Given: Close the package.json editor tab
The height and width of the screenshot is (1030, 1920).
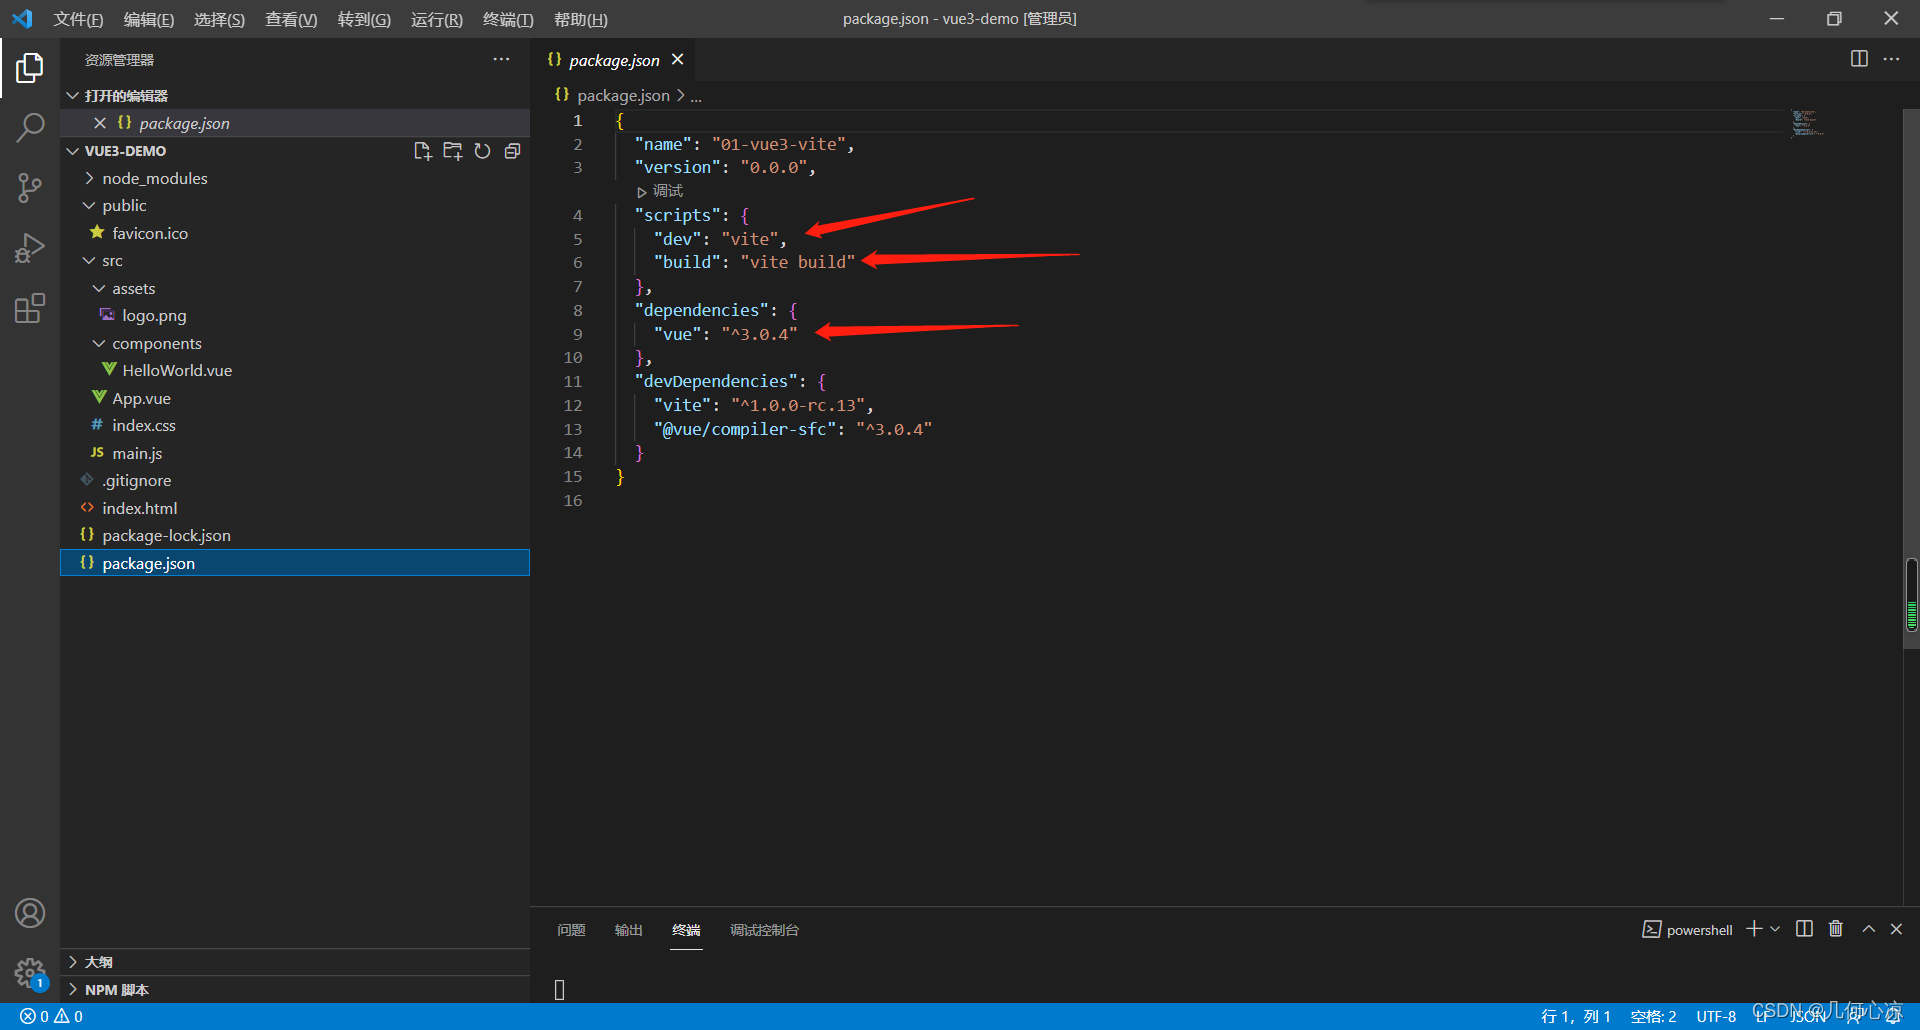Looking at the screenshot, I should (x=677, y=60).
